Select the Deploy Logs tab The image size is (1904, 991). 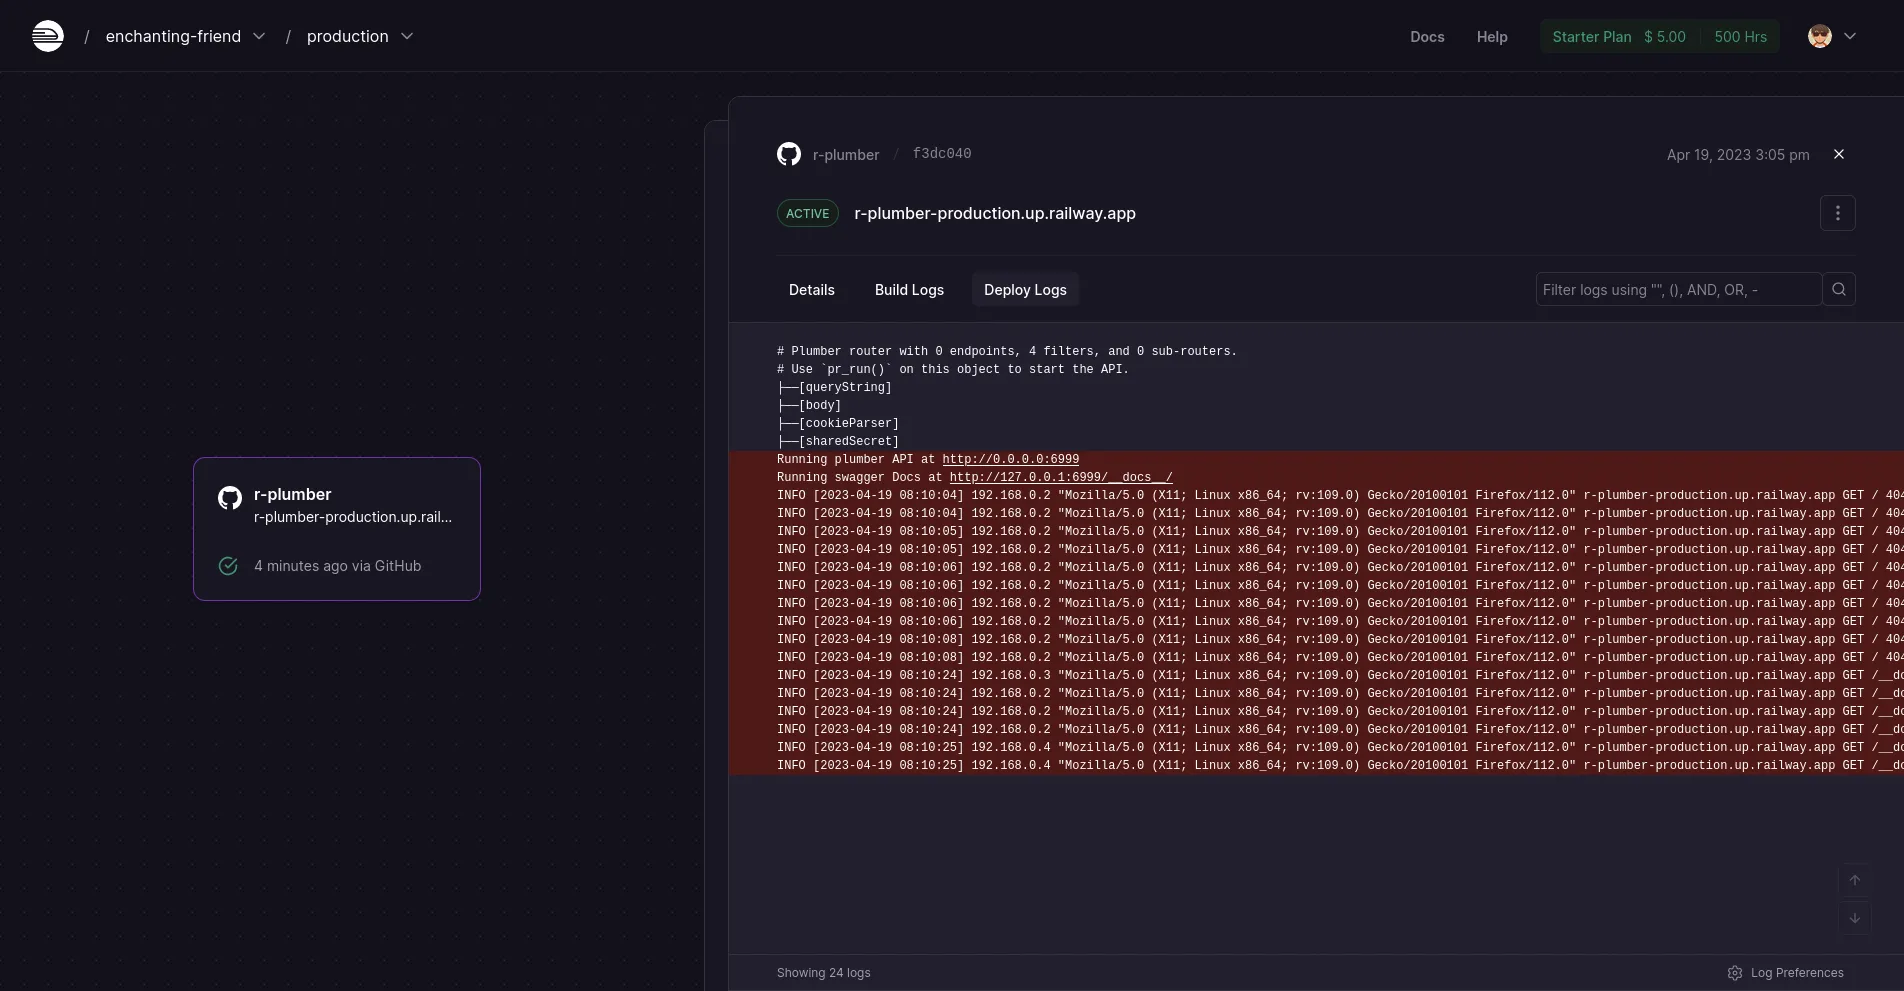[x=1025, y=290]
